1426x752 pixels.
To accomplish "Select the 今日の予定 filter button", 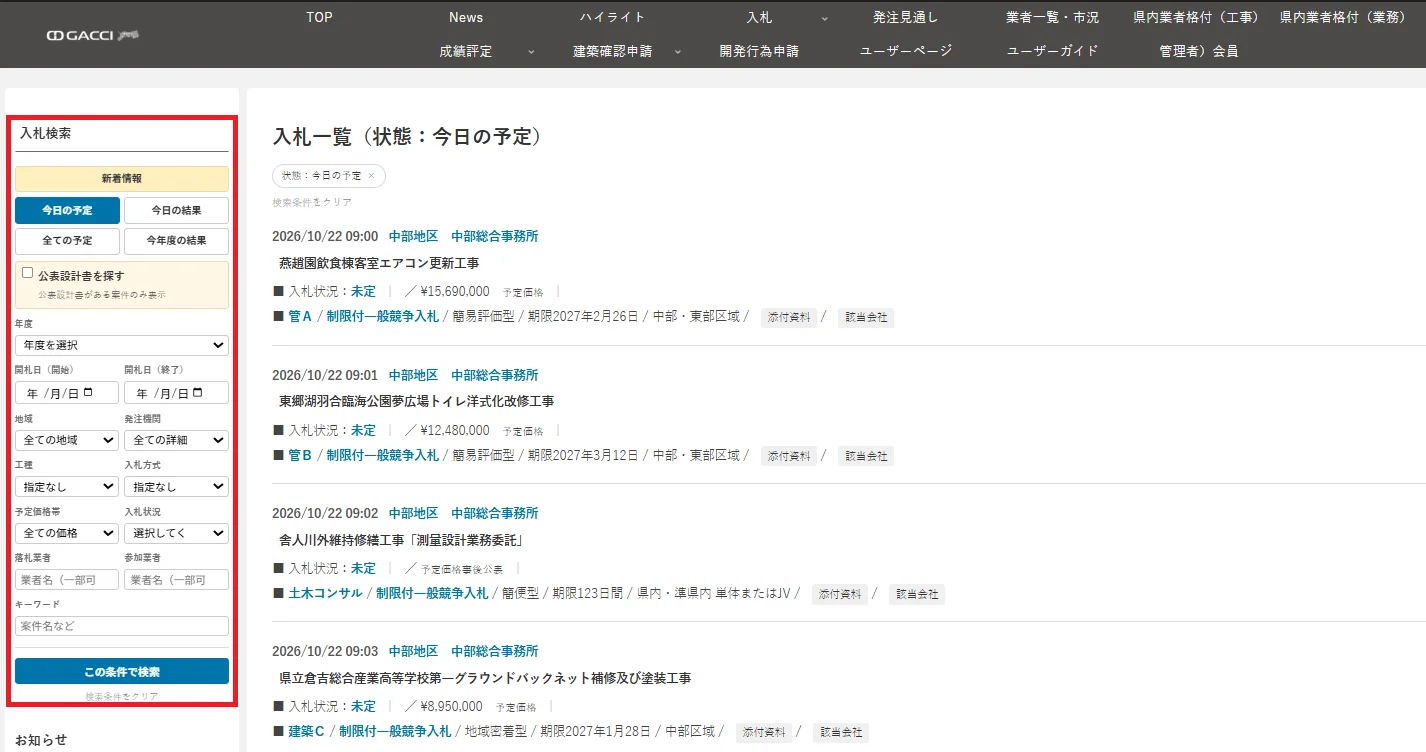I will 67,210.
